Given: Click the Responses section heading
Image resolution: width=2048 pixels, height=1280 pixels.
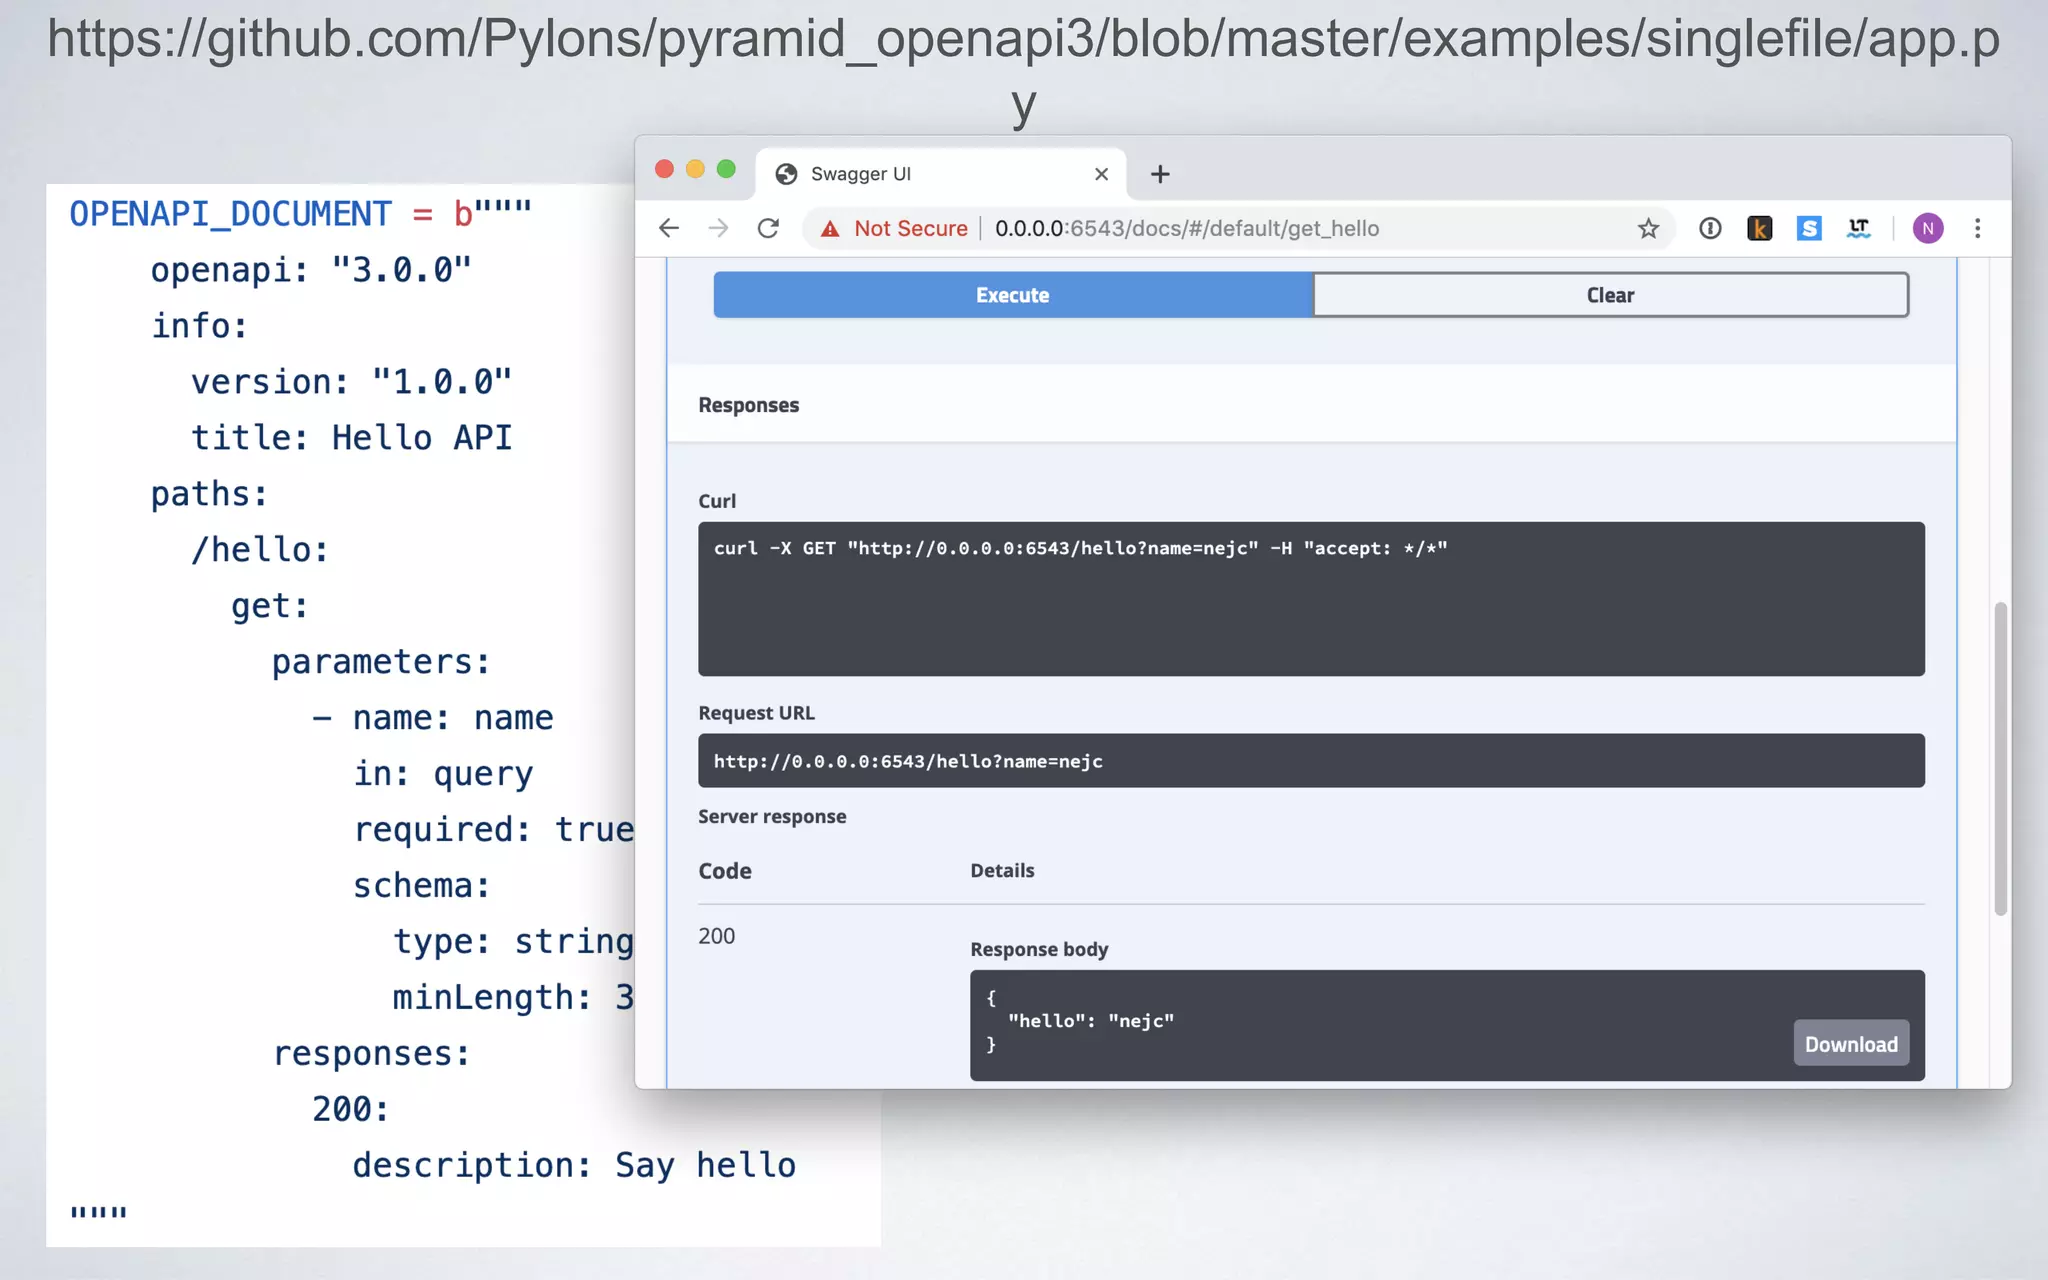Looking at the screenshot, I should (749, 405).
